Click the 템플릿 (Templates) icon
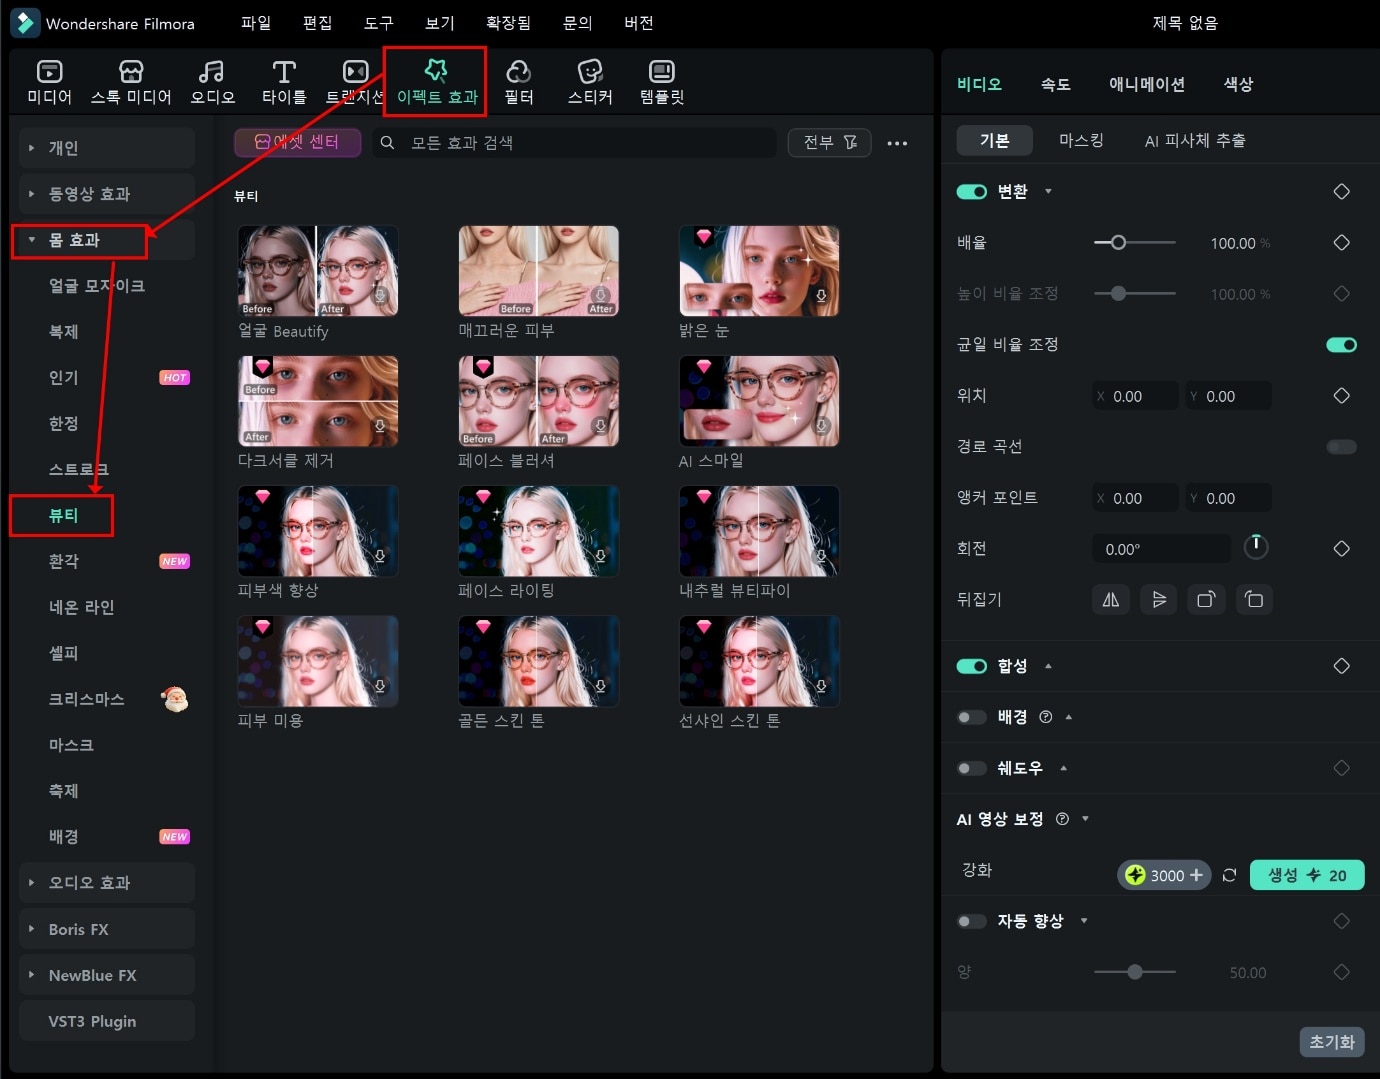 pos(662,80)
